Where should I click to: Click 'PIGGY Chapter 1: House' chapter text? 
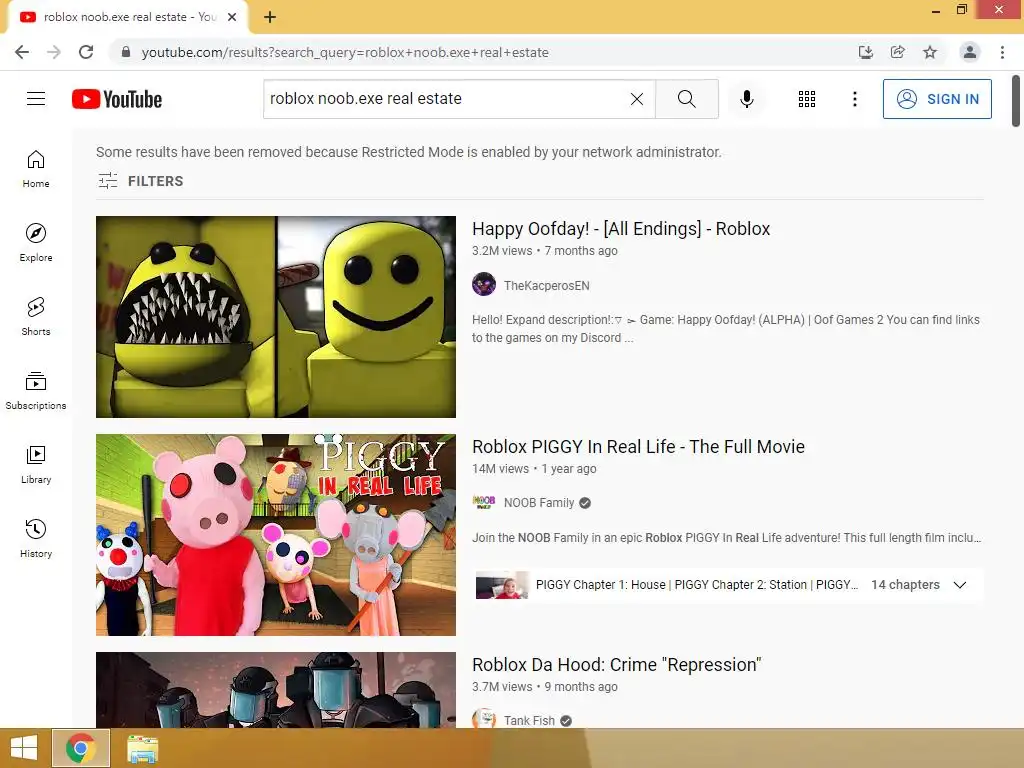[601, 584]
